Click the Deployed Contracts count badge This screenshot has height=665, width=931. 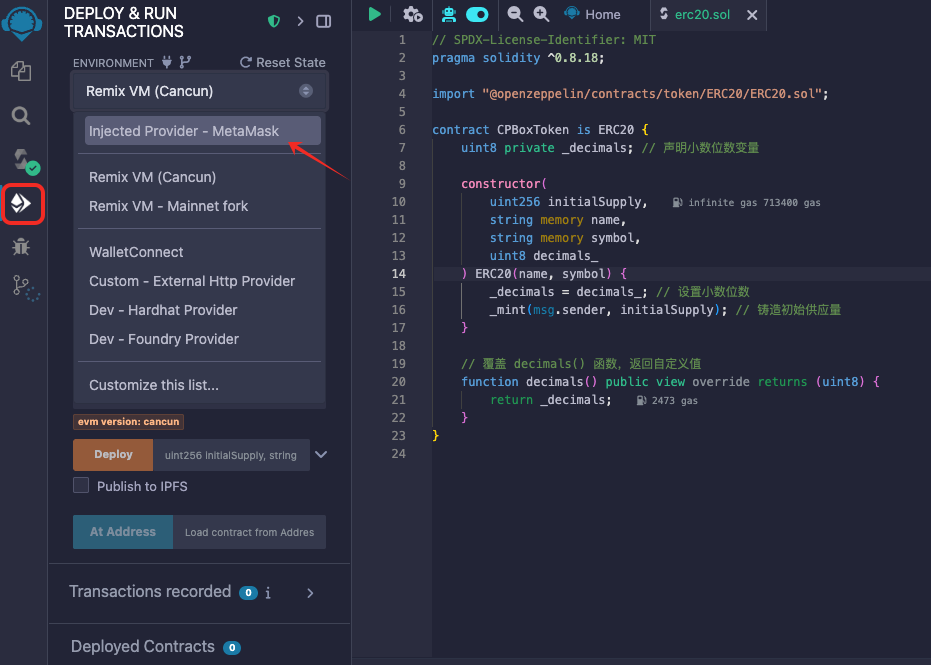(x=232, y=647)
